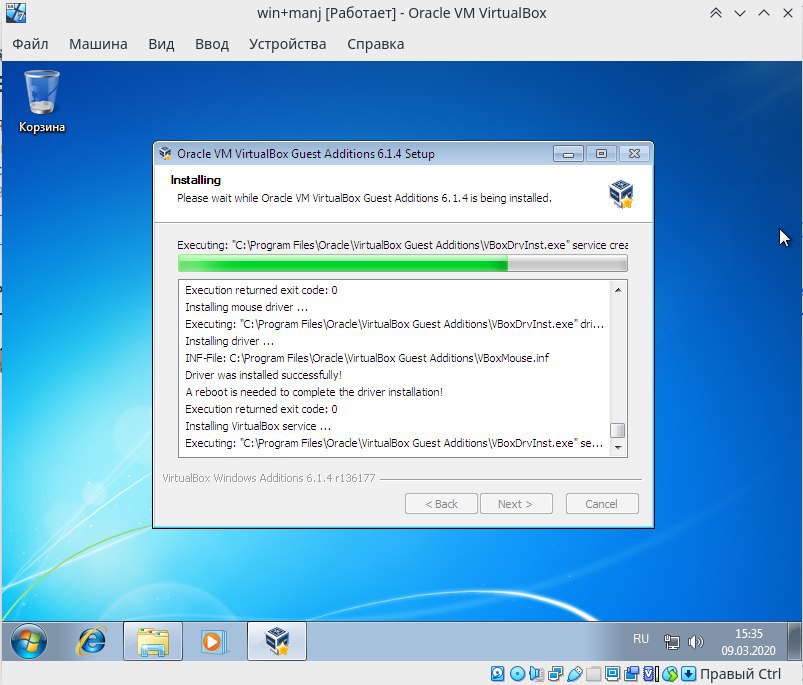Open the Корзина recycle bin icon

(x=42, y=101)
